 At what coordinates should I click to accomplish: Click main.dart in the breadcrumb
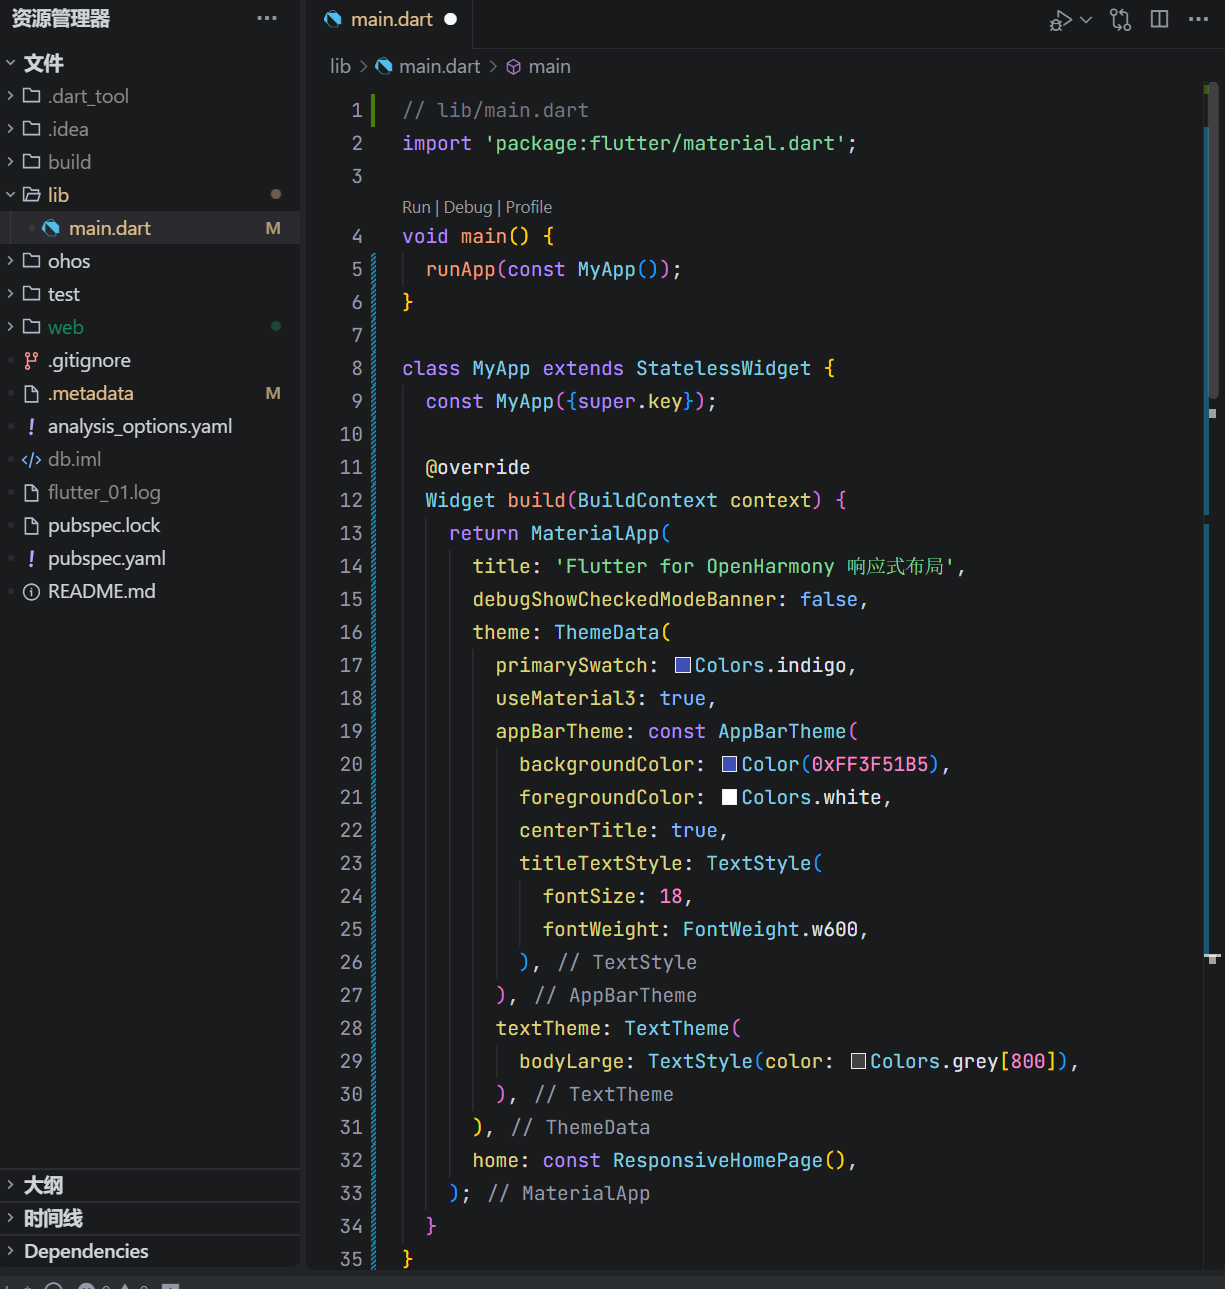439,66
